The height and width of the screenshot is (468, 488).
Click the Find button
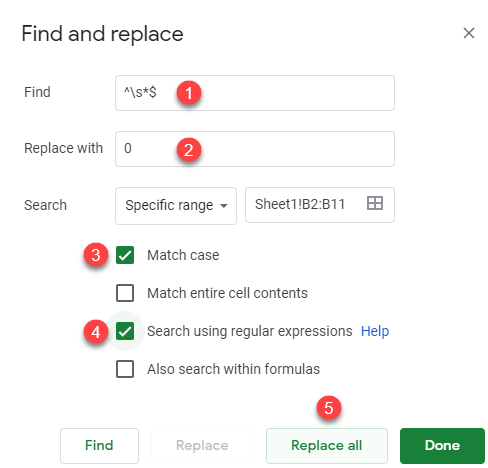pos(99,446)
